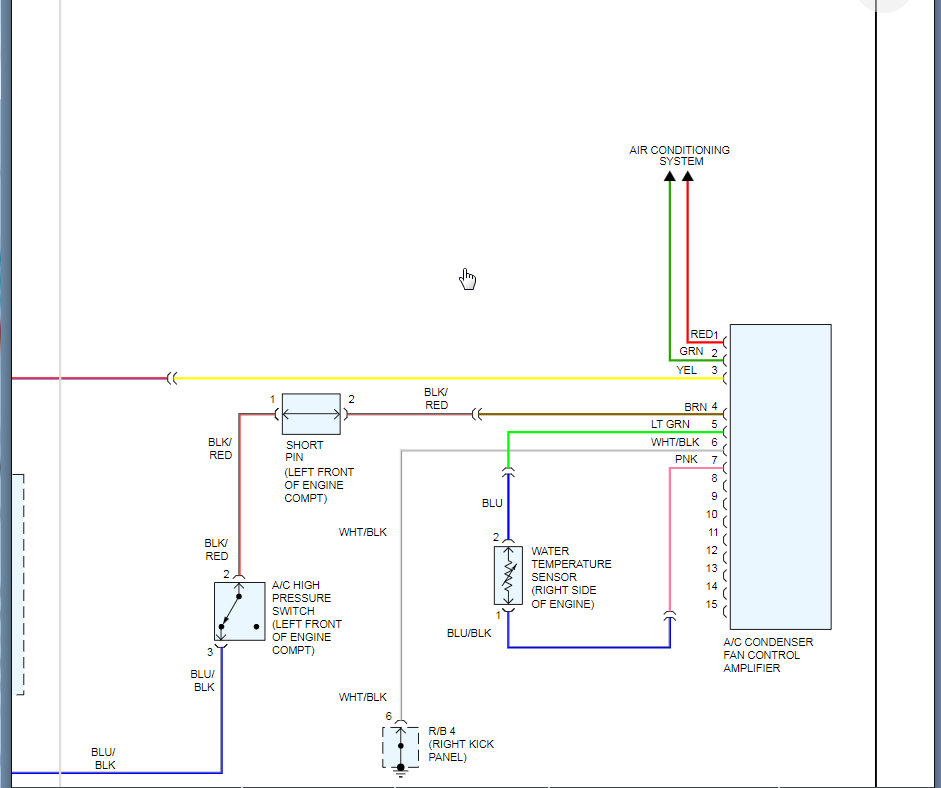Click amplifier pin number 5
The image size is (941, 788).
point(714,424)
